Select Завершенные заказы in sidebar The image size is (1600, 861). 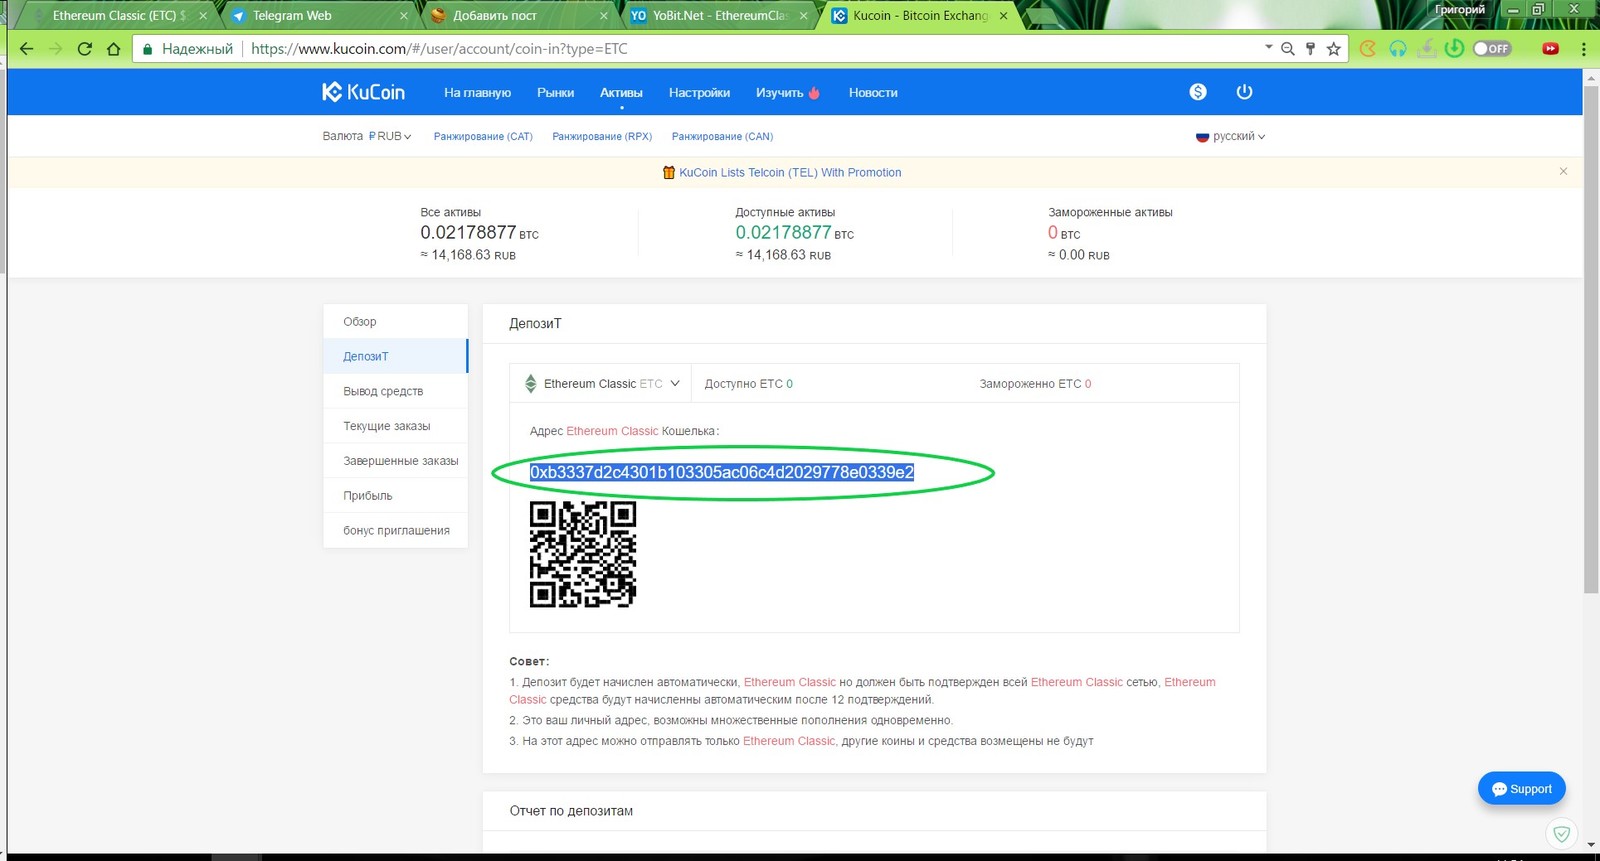point(395,461)
